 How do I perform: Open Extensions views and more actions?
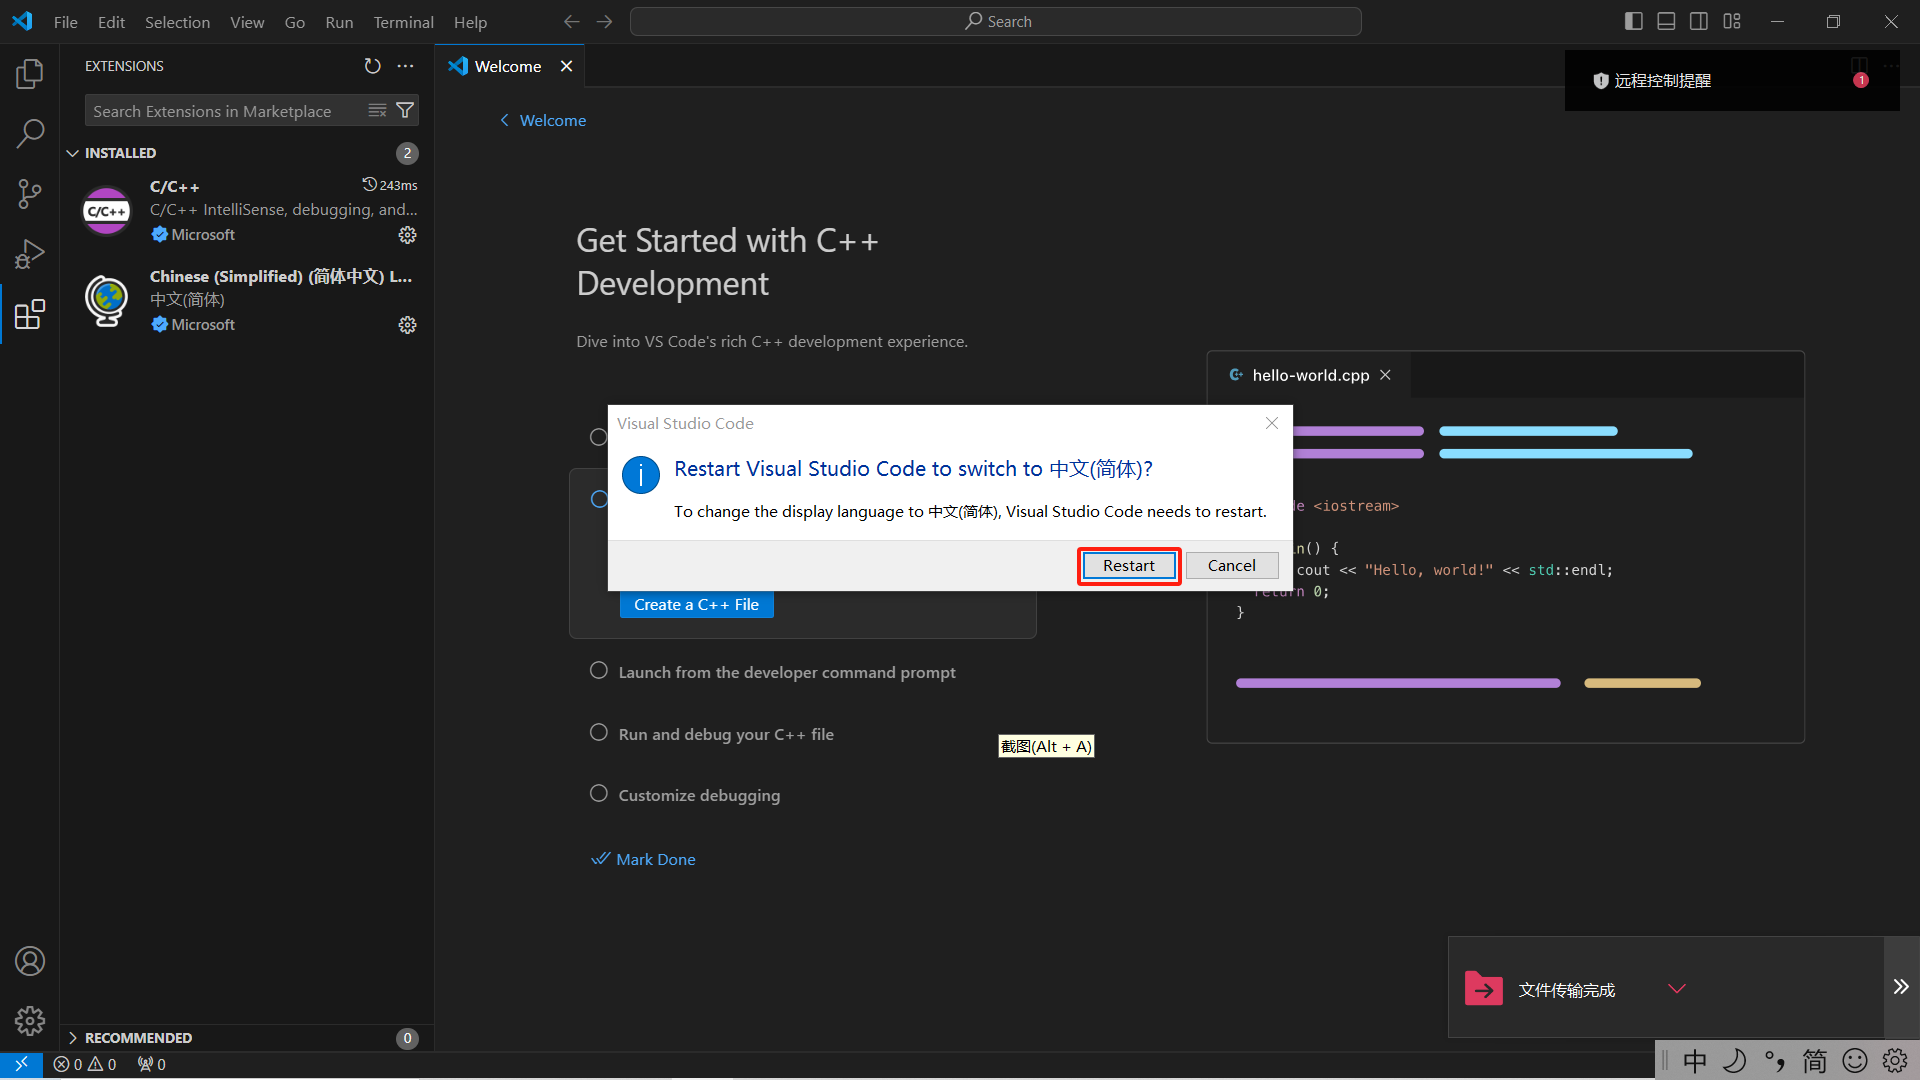tap(405, 66)
